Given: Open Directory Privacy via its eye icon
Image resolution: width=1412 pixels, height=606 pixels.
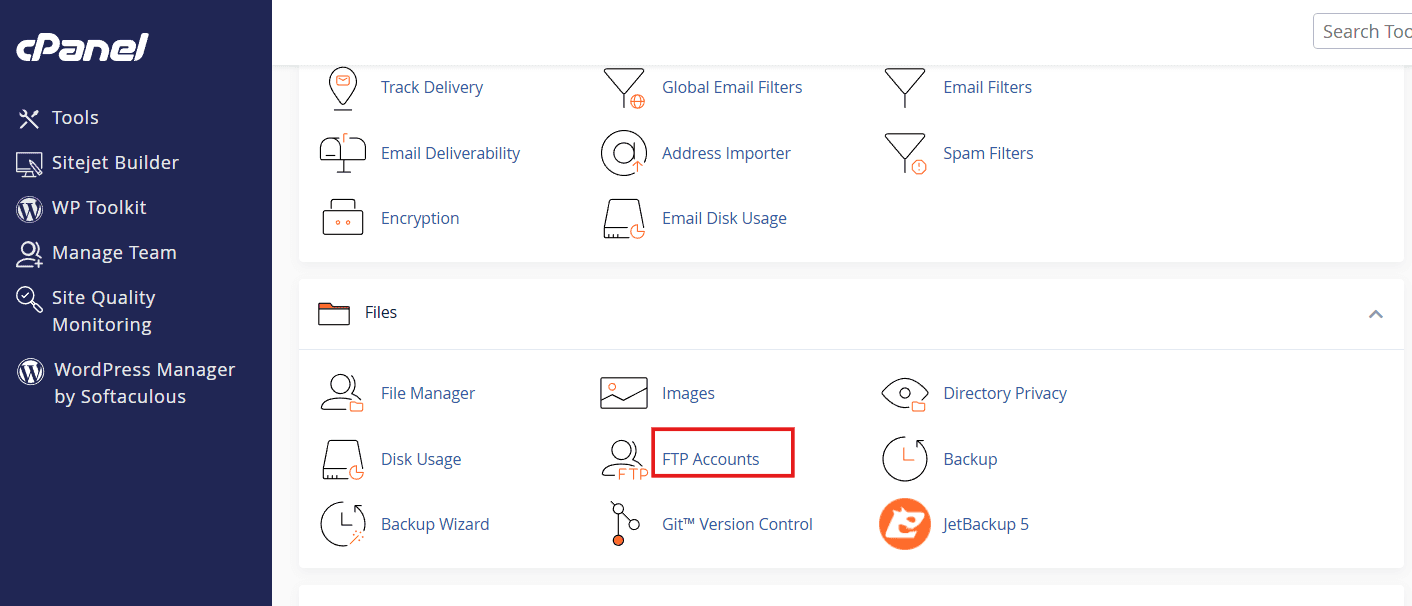Looking at the screenshot, I should click(904, 392).
